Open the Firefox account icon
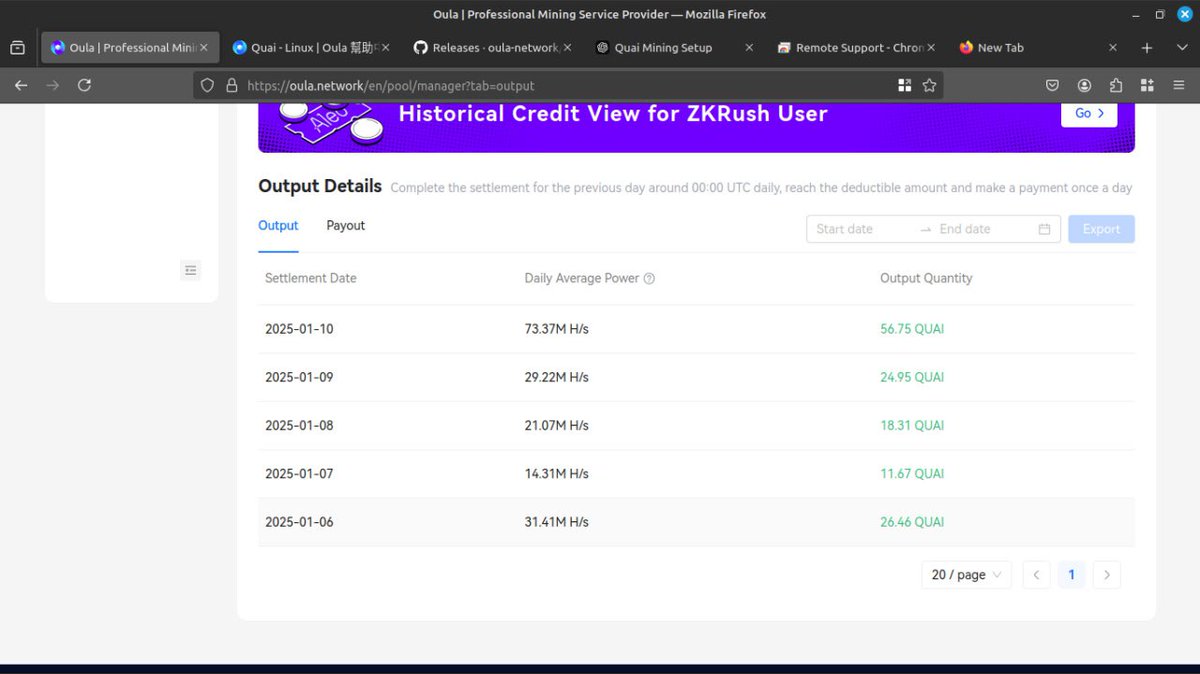The width and height of the screenshot is (1200, 674). click(1084, 86)
